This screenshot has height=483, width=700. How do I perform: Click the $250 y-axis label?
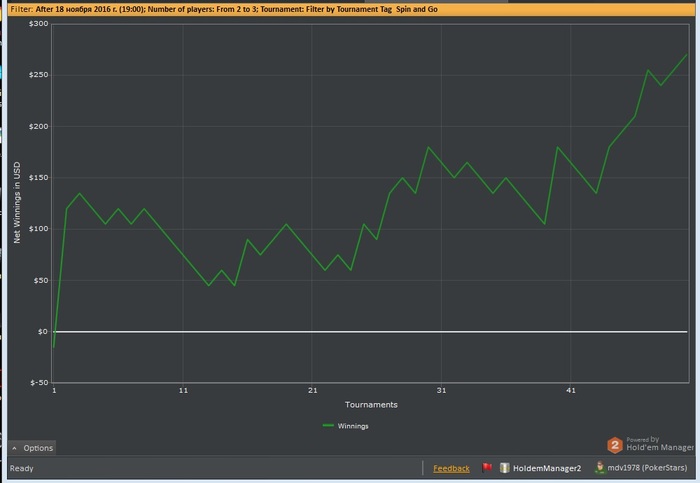click(38, 75)
